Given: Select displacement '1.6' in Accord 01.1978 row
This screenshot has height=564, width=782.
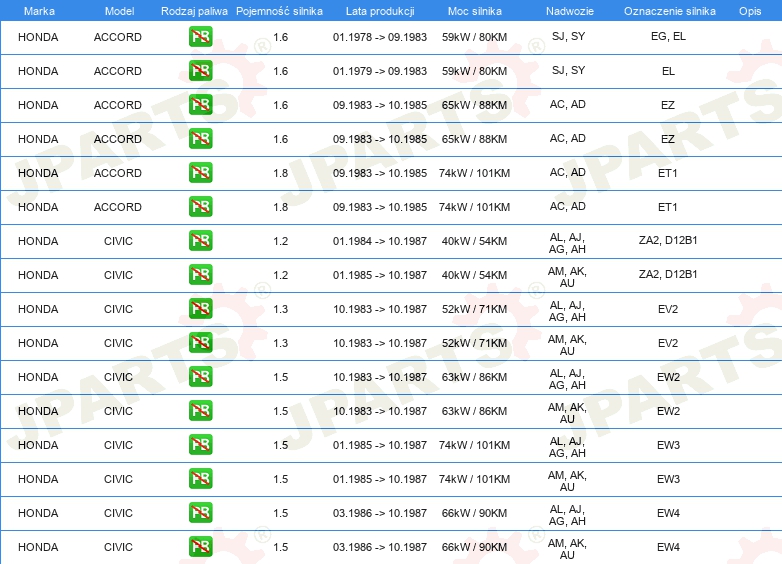Looking at the screenshot, I should (281, 37).
